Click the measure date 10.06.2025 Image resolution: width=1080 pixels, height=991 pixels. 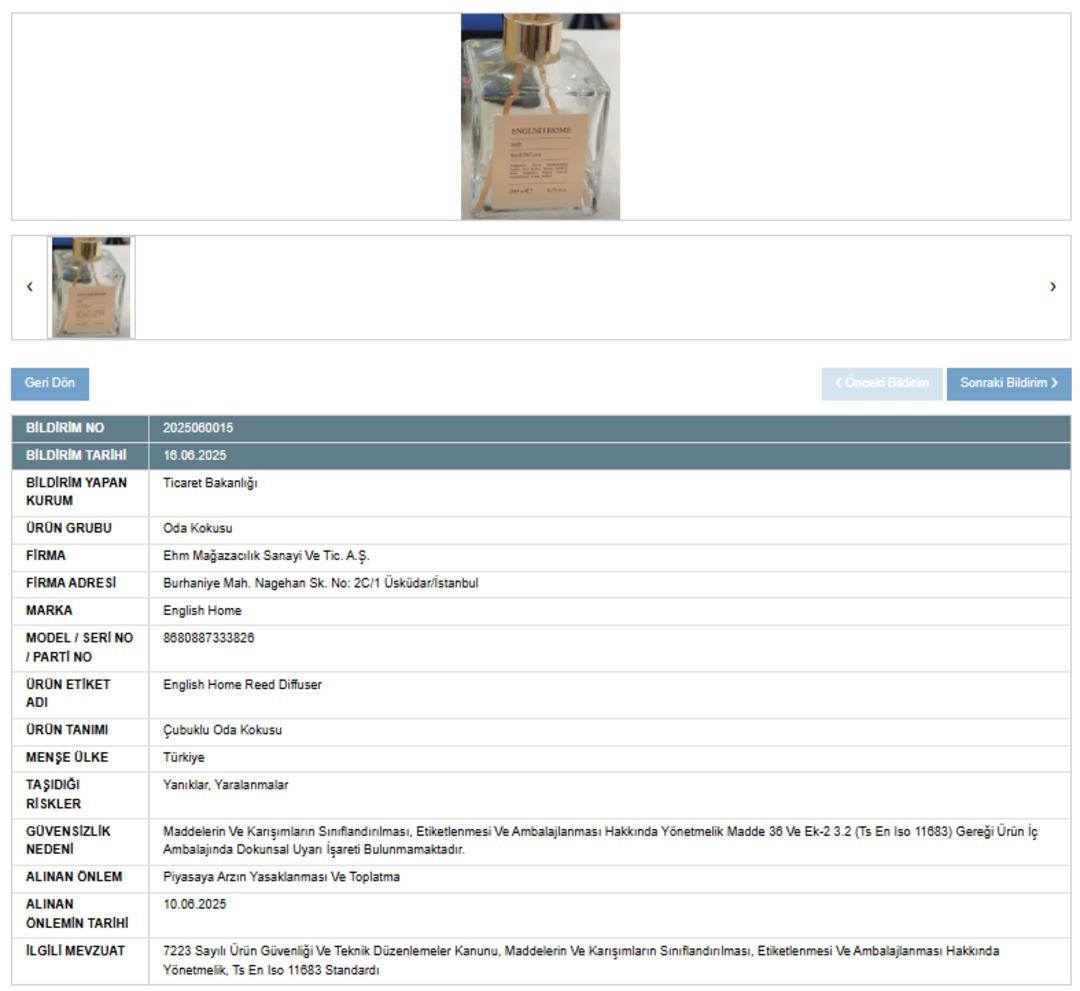(x=194, y=904)
